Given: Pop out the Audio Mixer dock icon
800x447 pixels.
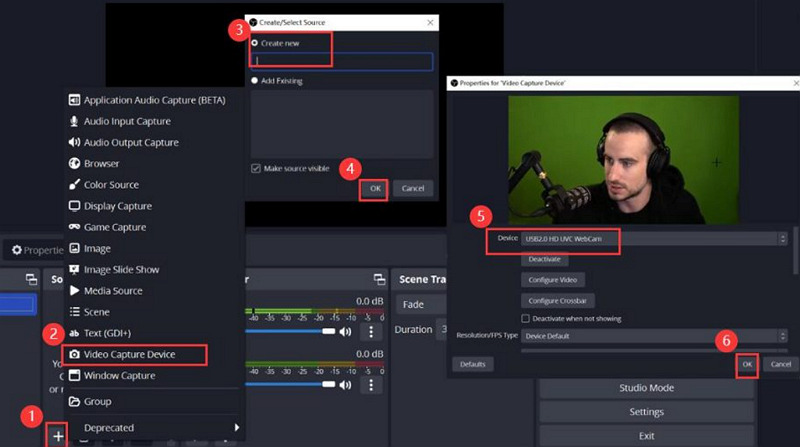Looking at the screenshot, I should [379, 279].
